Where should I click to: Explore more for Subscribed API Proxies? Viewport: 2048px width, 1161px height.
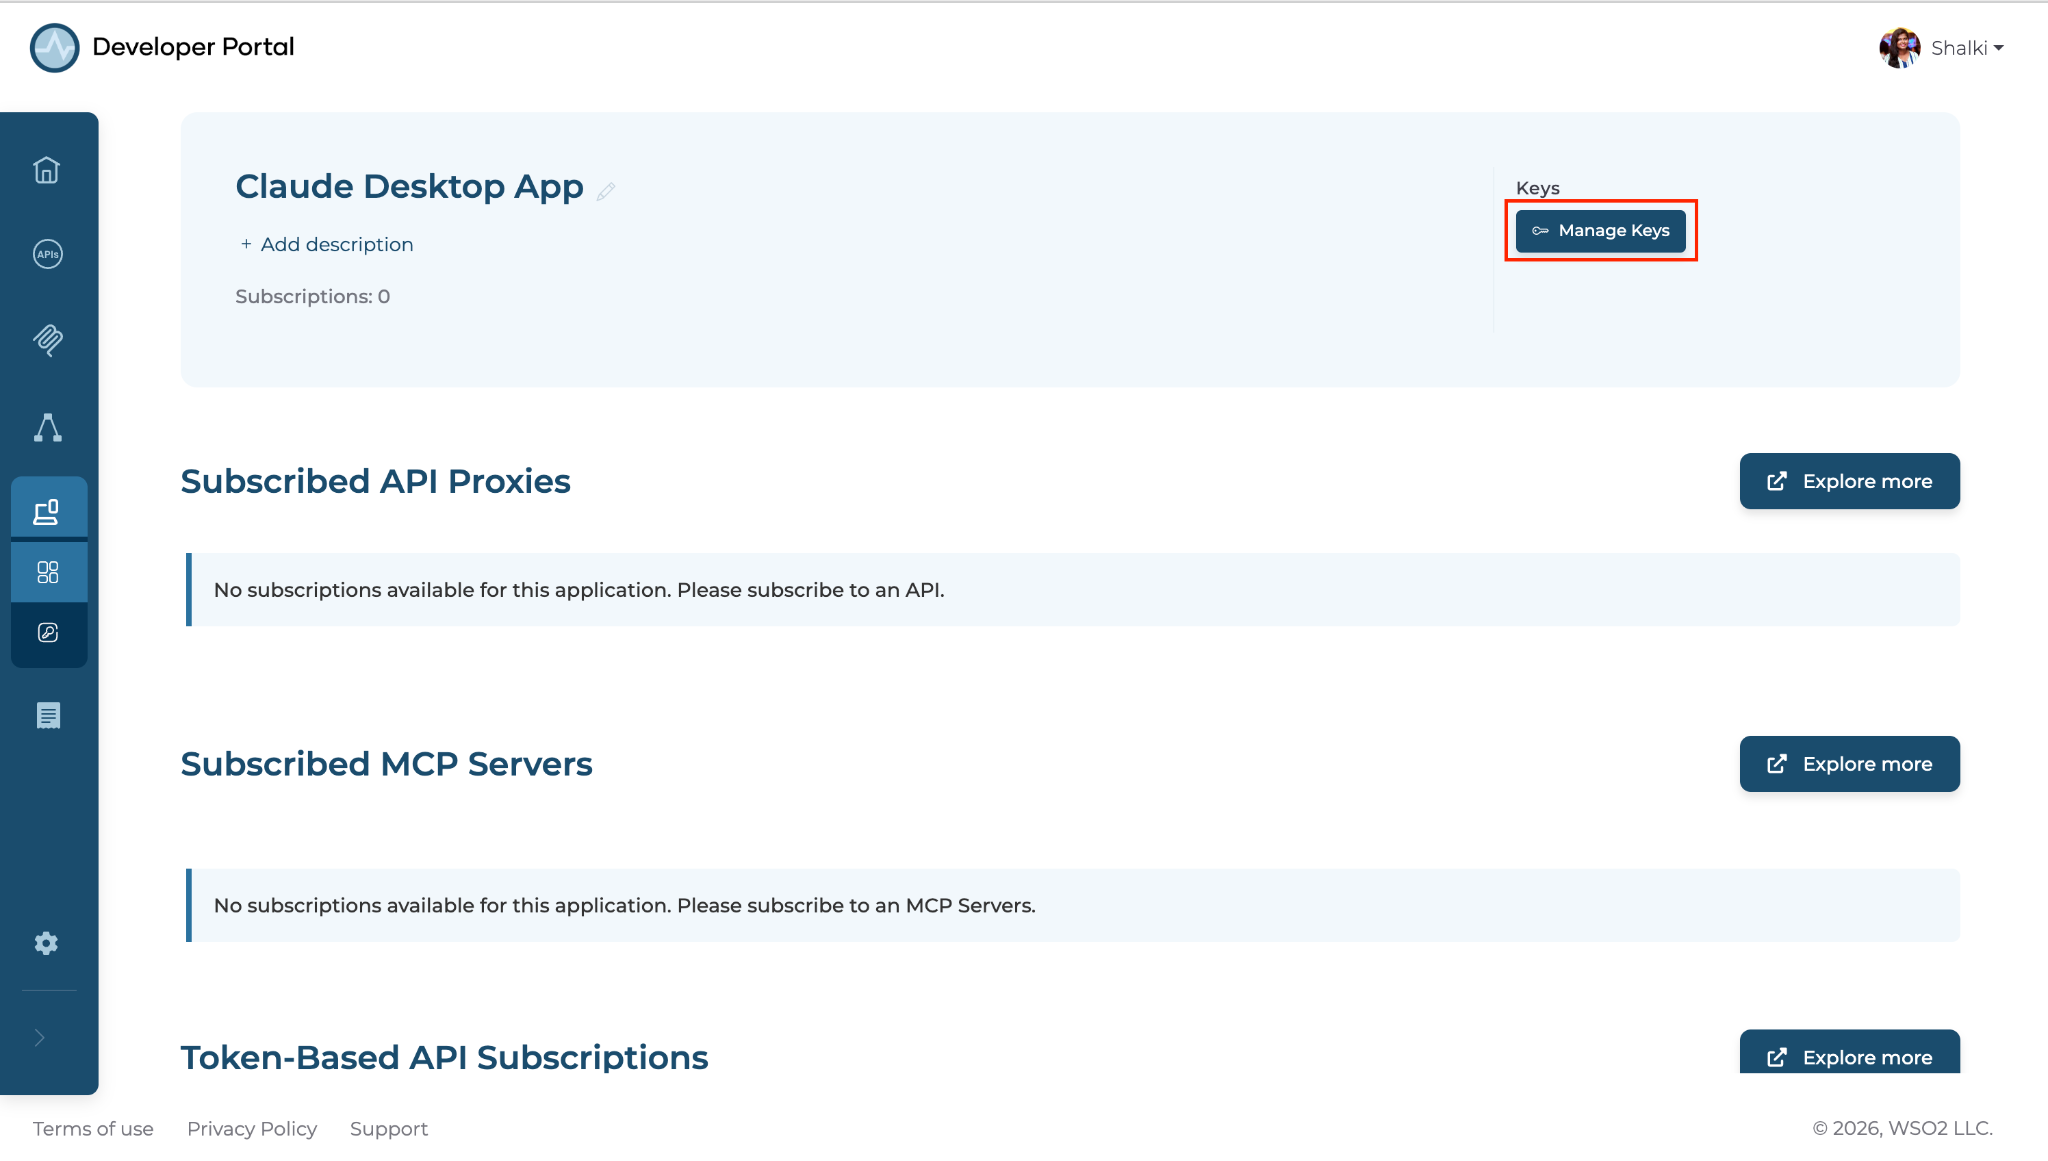1849,481
